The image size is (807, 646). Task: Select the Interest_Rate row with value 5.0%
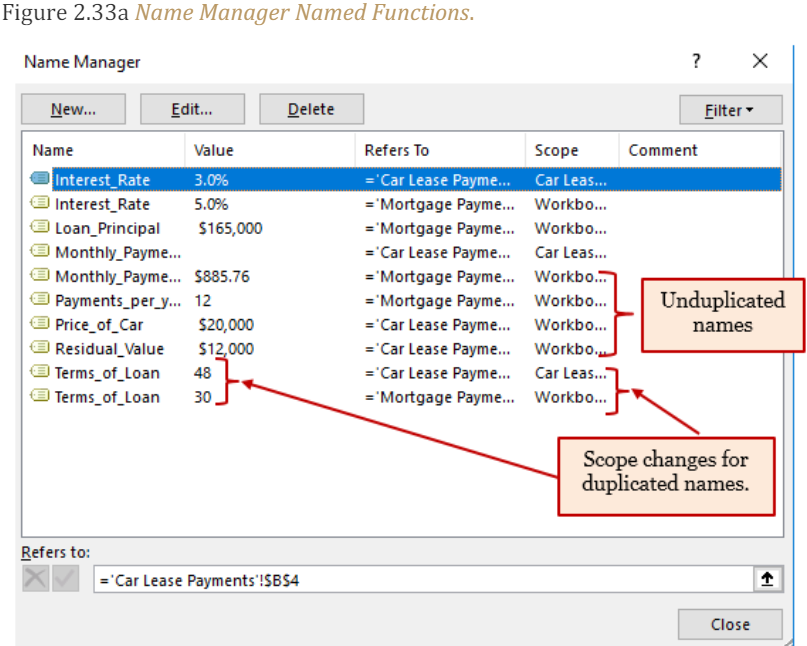(405, 204)
